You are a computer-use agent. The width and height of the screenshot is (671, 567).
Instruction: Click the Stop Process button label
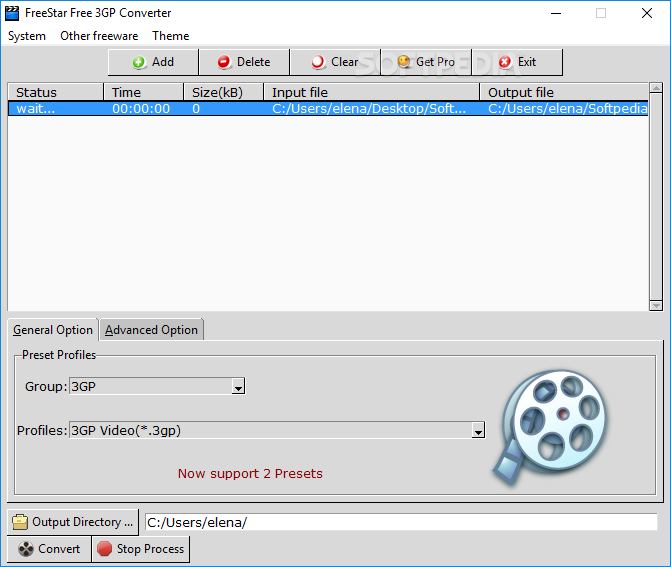(x=150, y=549)
